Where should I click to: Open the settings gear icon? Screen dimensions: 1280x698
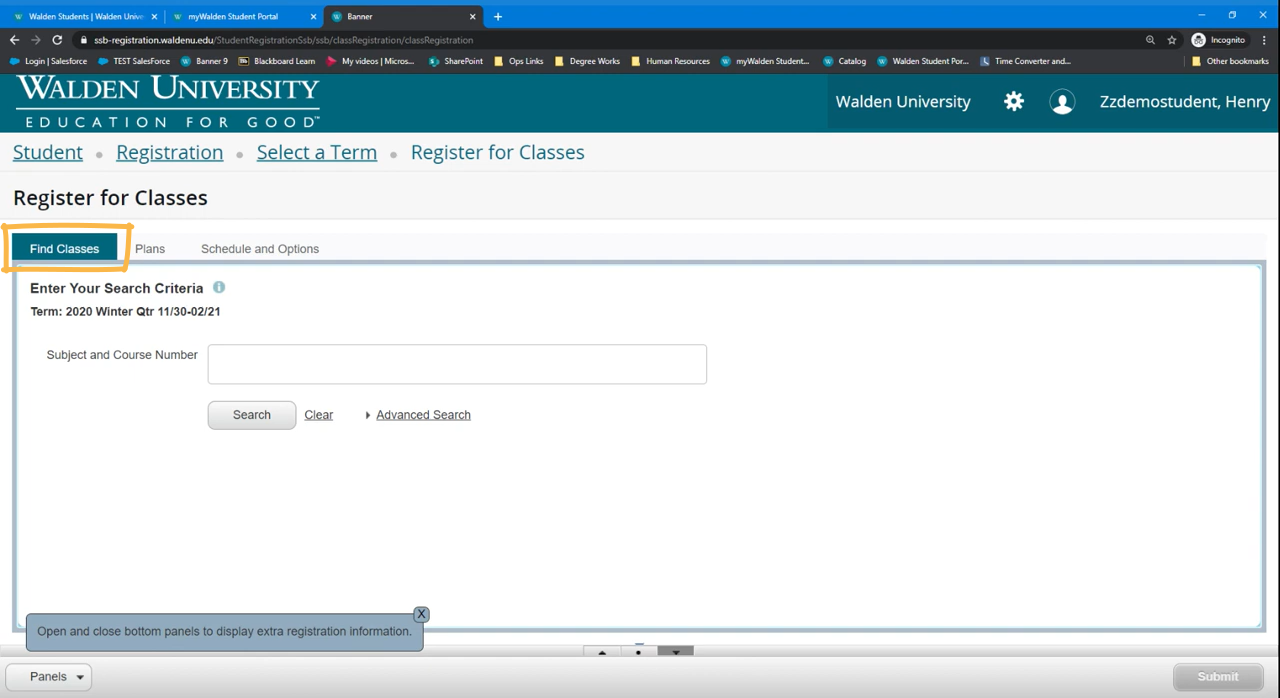tap(1014, 102)
